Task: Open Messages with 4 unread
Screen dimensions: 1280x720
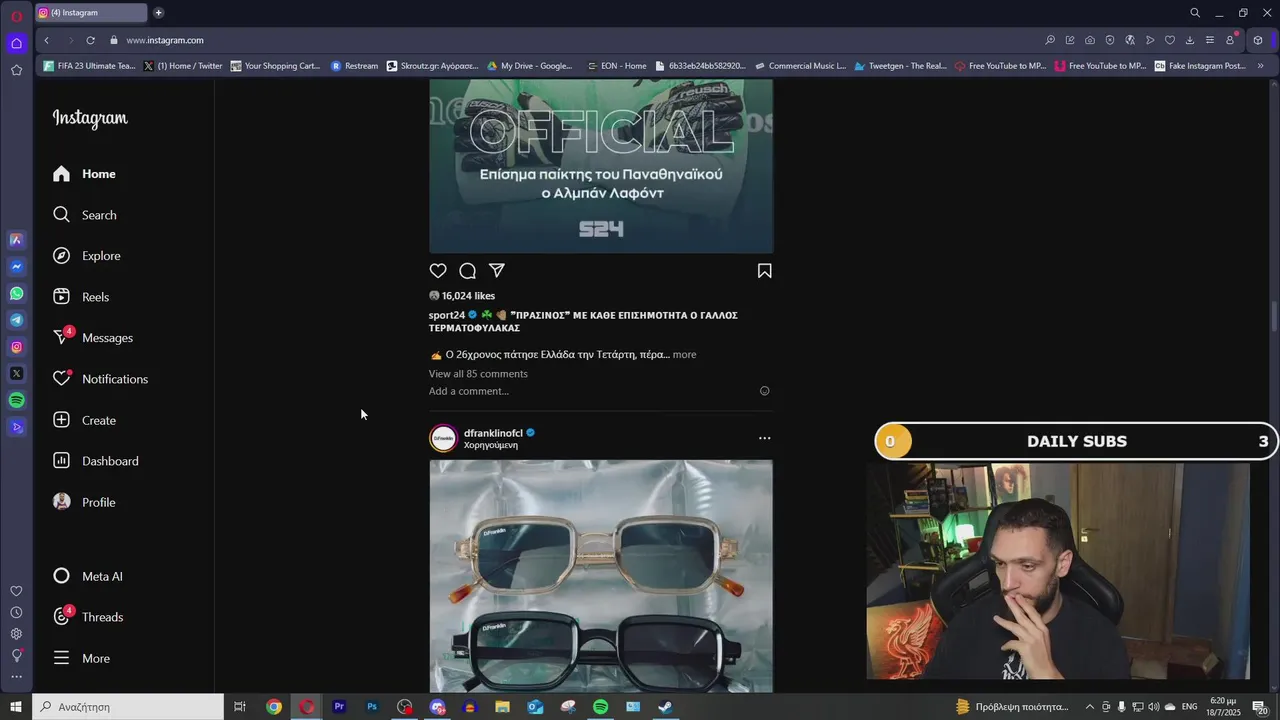Action: click(93, 338)
